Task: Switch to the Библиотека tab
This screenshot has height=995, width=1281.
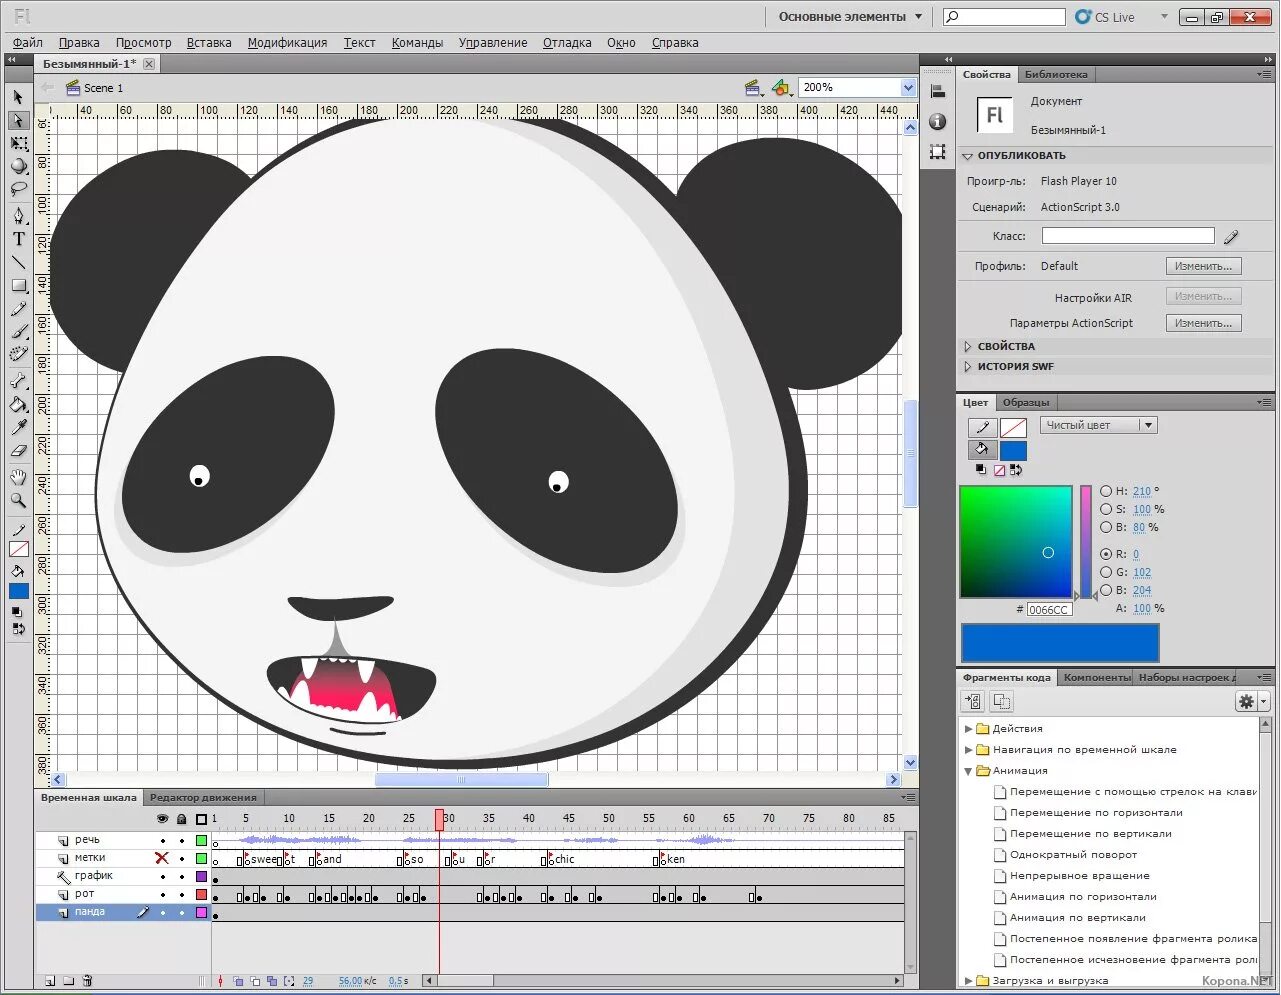Action: tap(1055, 75)
